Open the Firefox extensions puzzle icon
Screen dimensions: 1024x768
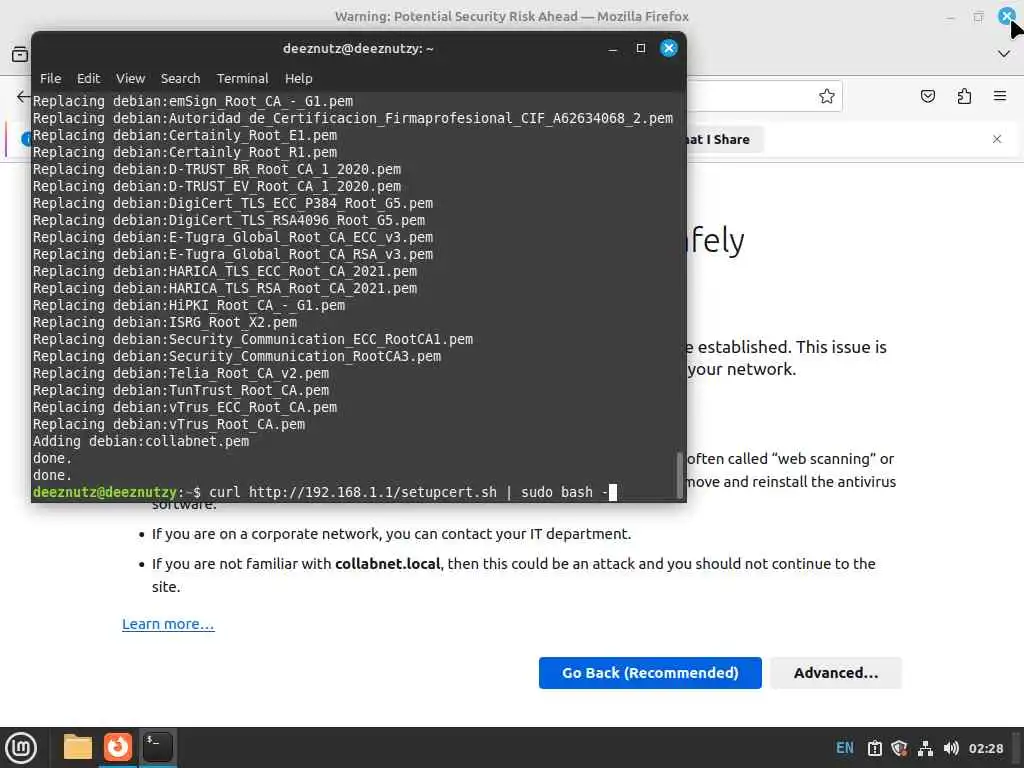[964, 96]
